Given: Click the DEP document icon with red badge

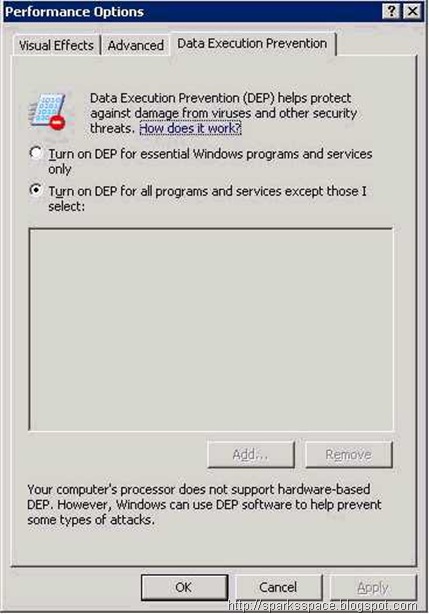Looking at the screenshot, I should point(49,112).
